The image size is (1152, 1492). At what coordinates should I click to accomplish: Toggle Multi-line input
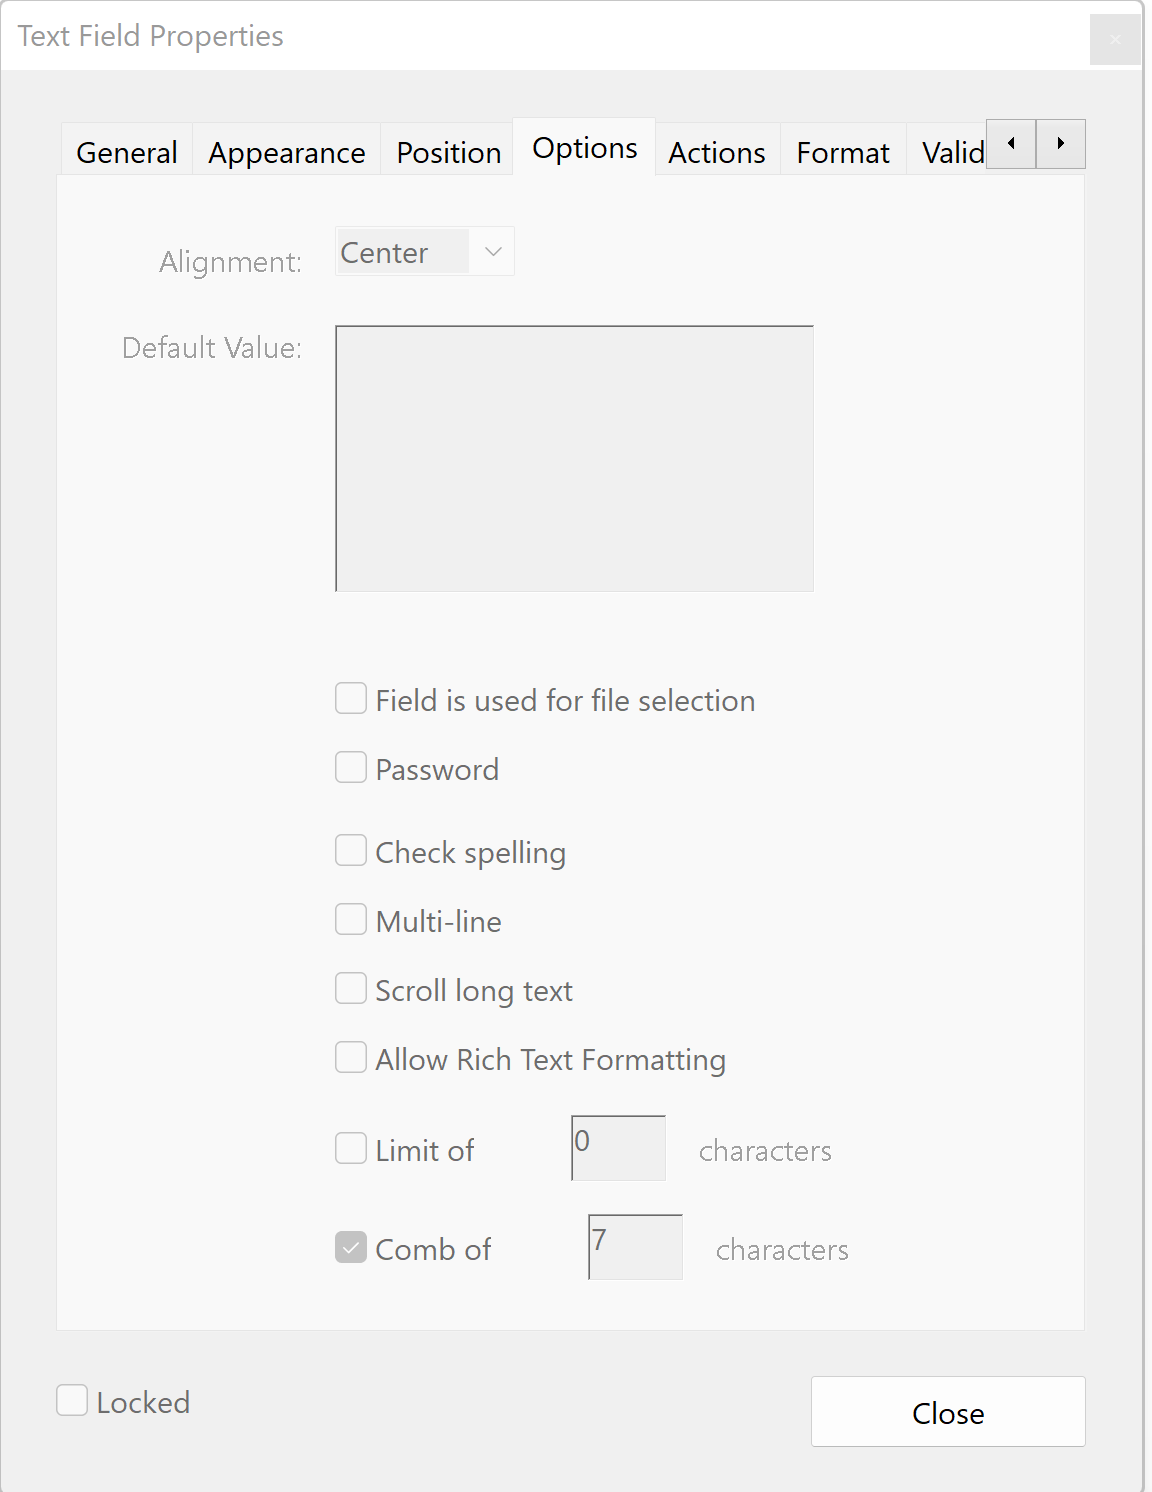click(351, 919)
